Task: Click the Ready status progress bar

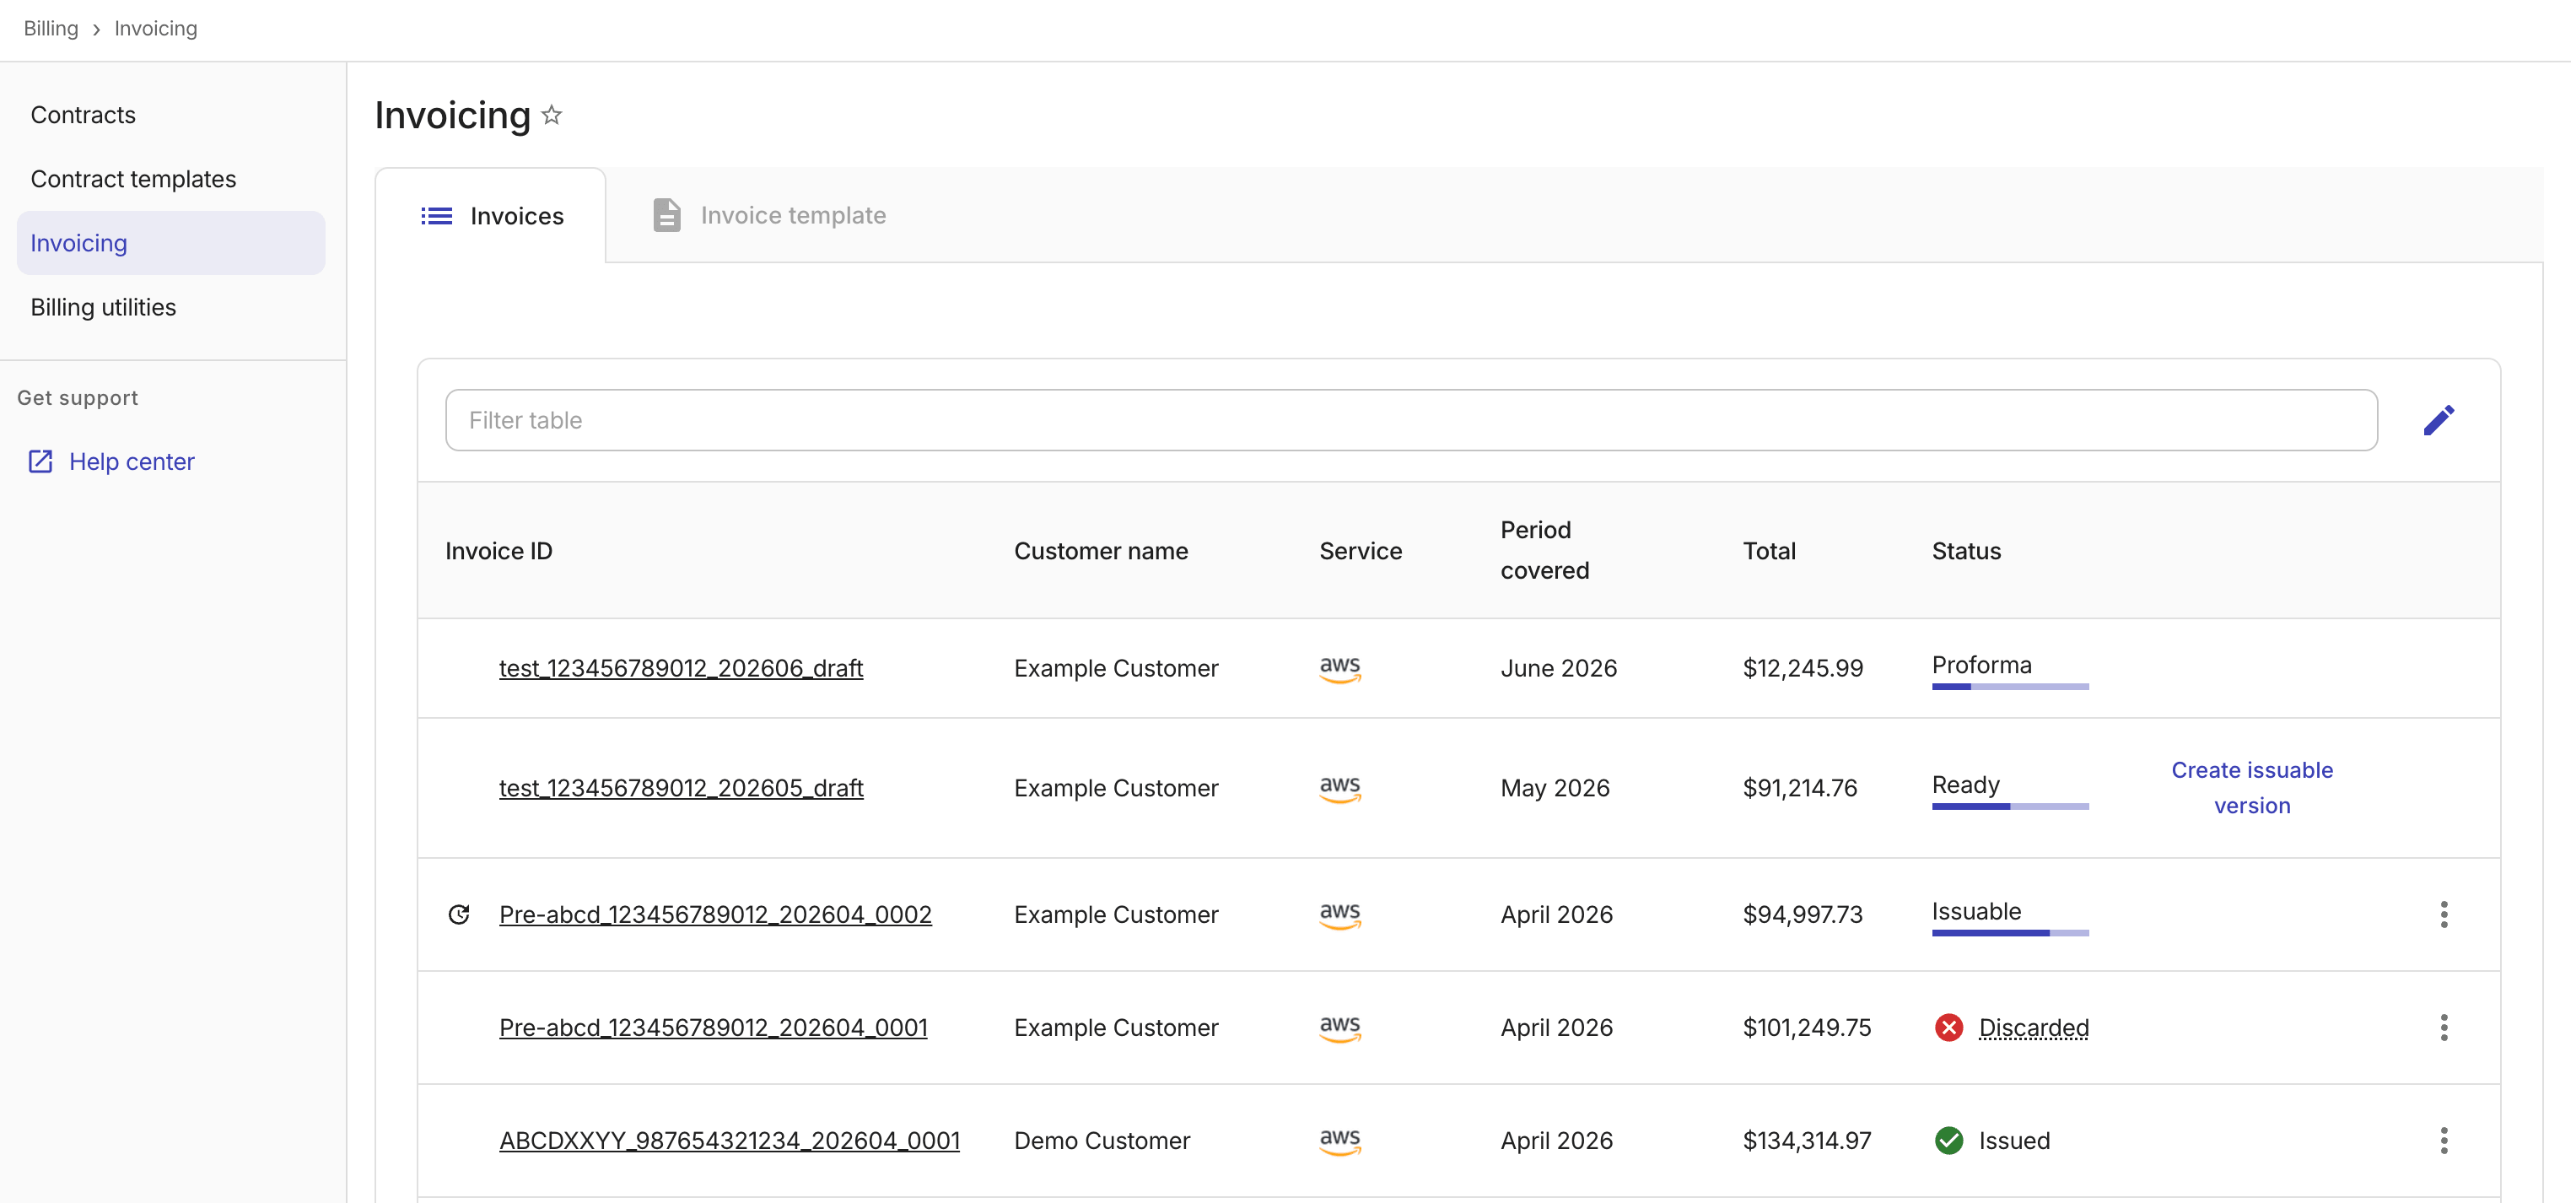Action: (x=2010, y=806)
